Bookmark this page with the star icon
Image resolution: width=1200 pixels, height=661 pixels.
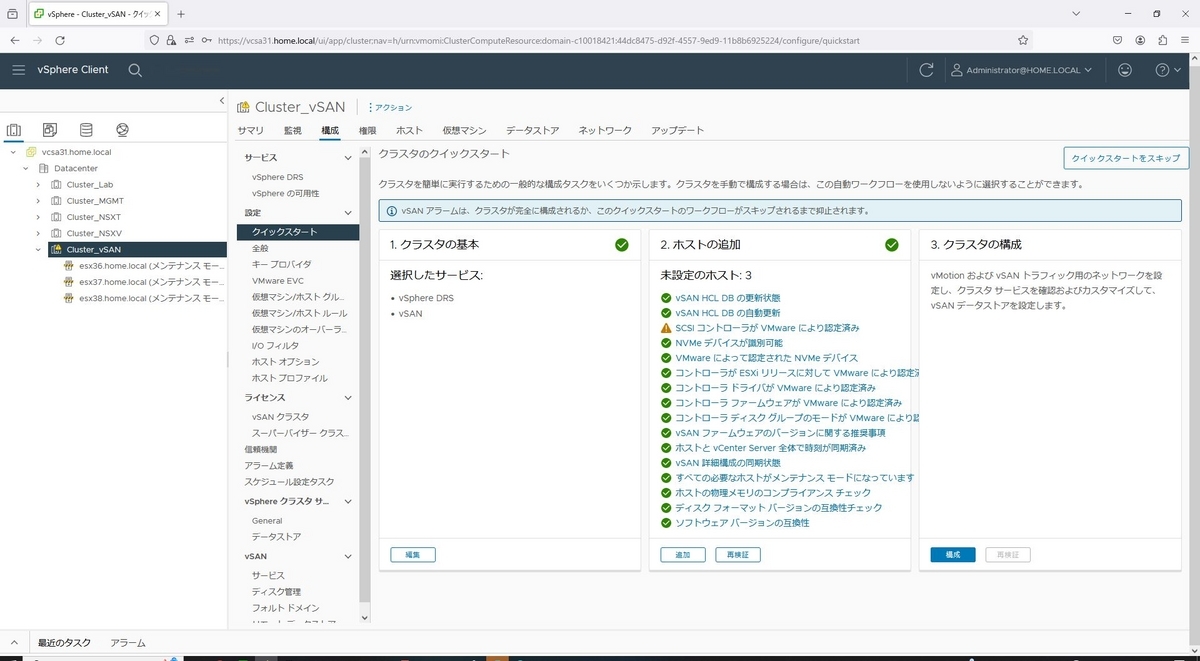(x=1023, y=40)
